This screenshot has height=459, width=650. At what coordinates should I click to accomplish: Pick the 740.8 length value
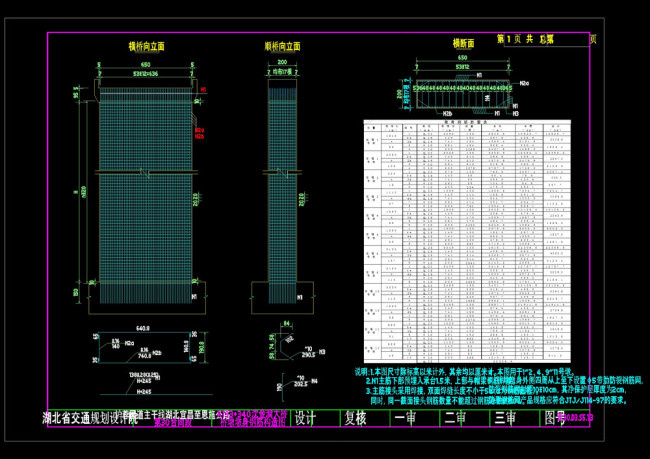click(x=144, y=356)
